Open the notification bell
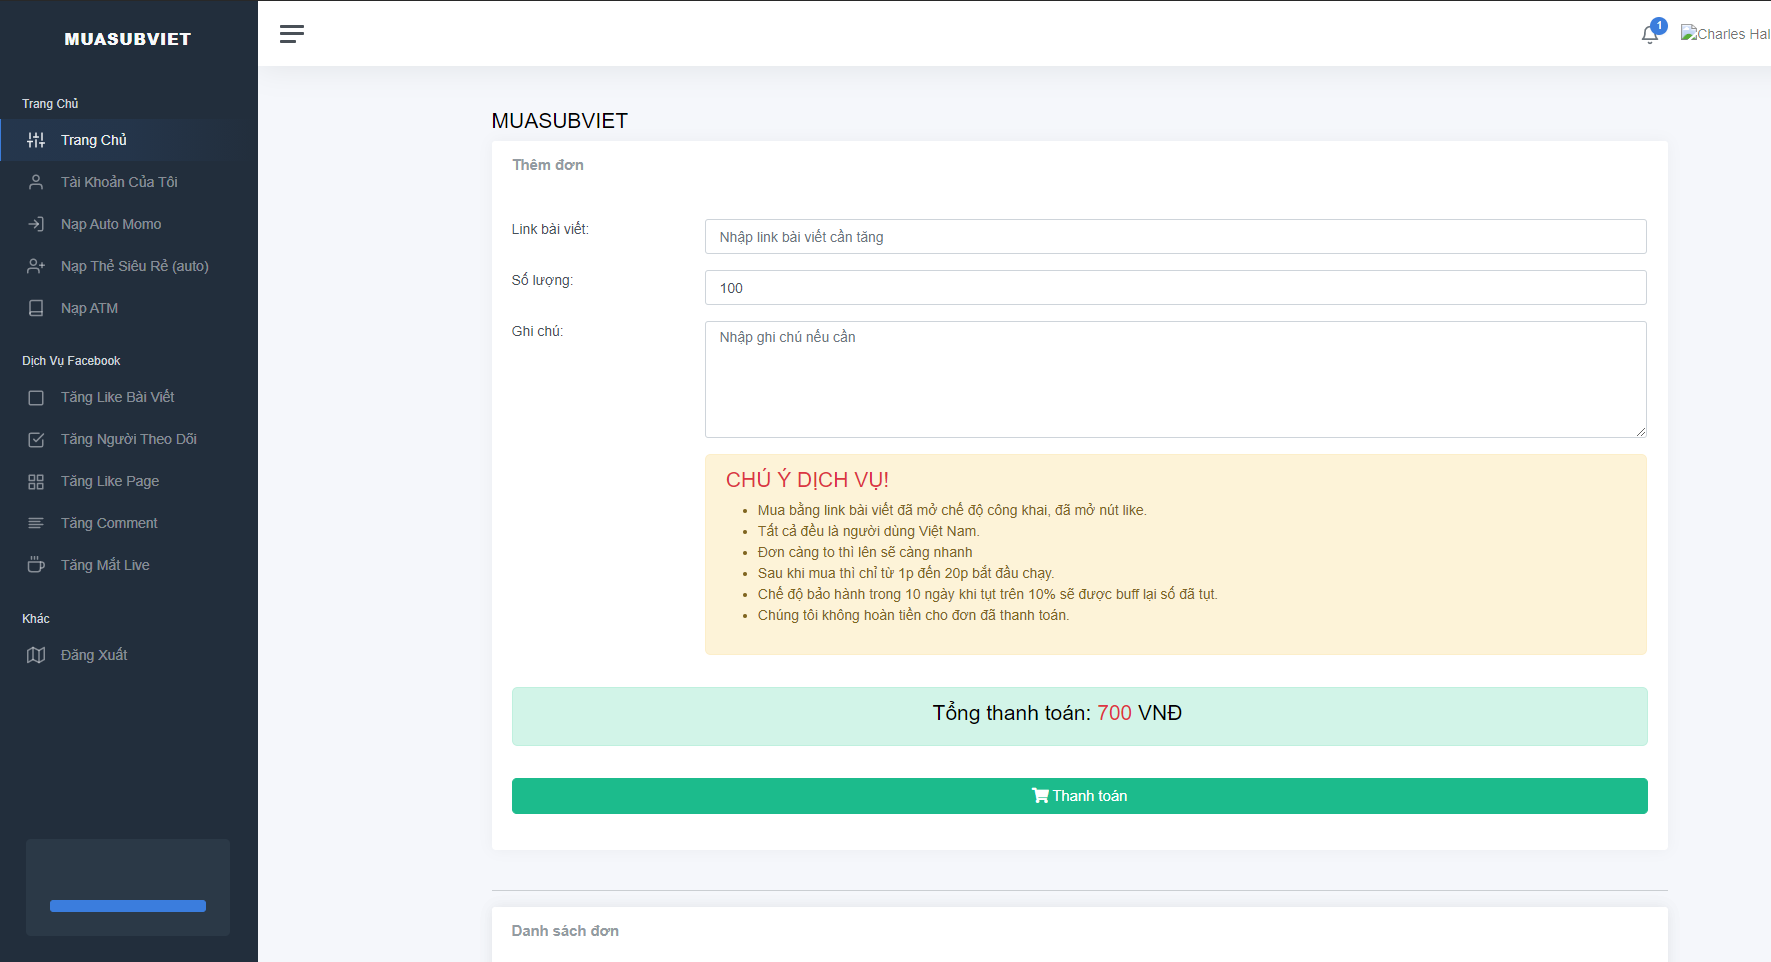 (1650, 36)
